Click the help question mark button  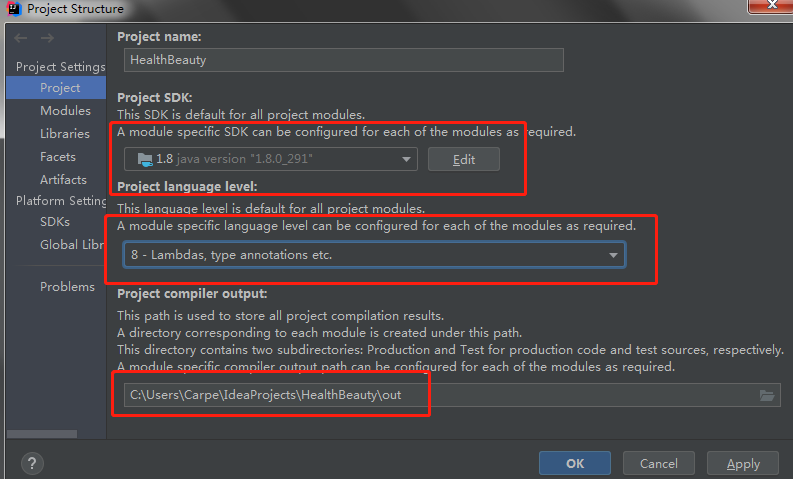coord(32,463)
